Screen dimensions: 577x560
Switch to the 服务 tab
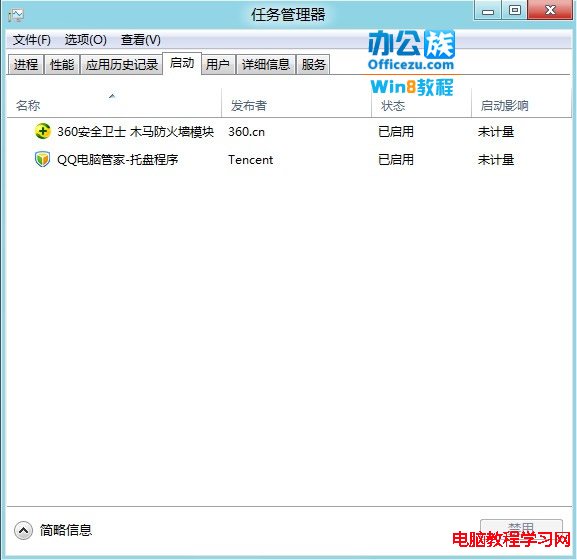tap(314, 65)
